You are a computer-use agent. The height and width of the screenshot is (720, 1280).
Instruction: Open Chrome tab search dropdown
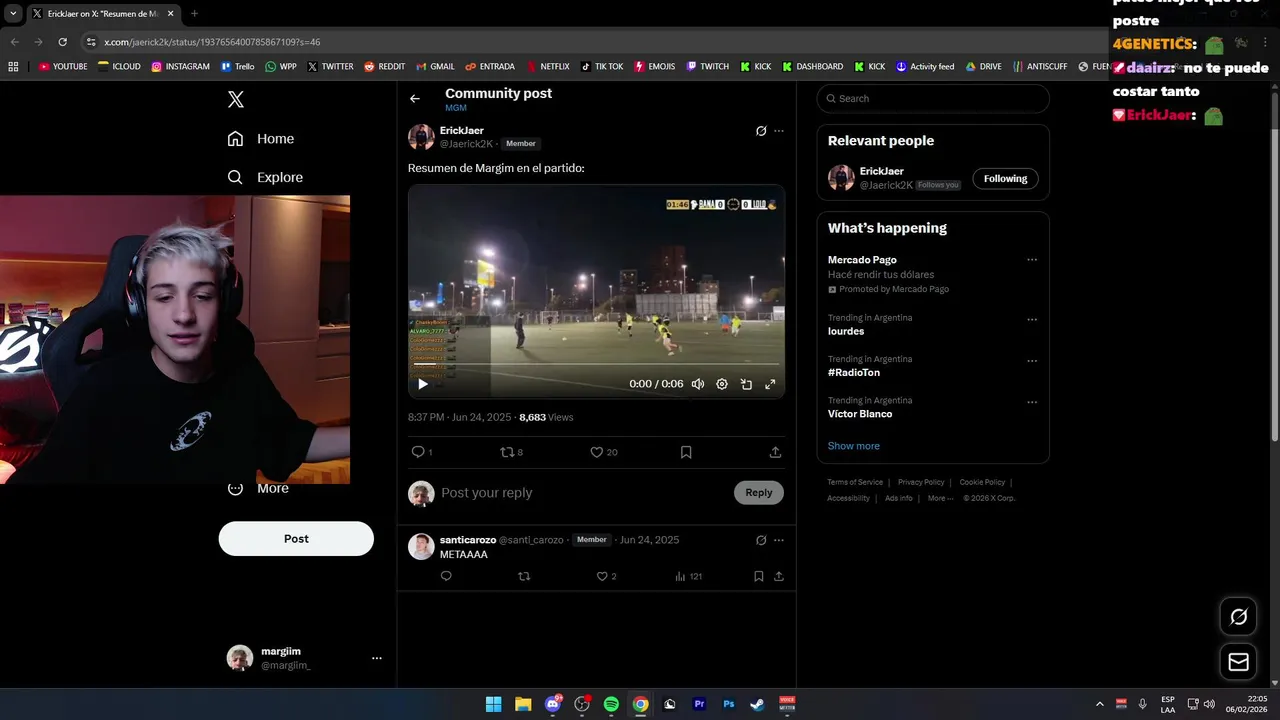pyautogui.click(x=13, y=14)
